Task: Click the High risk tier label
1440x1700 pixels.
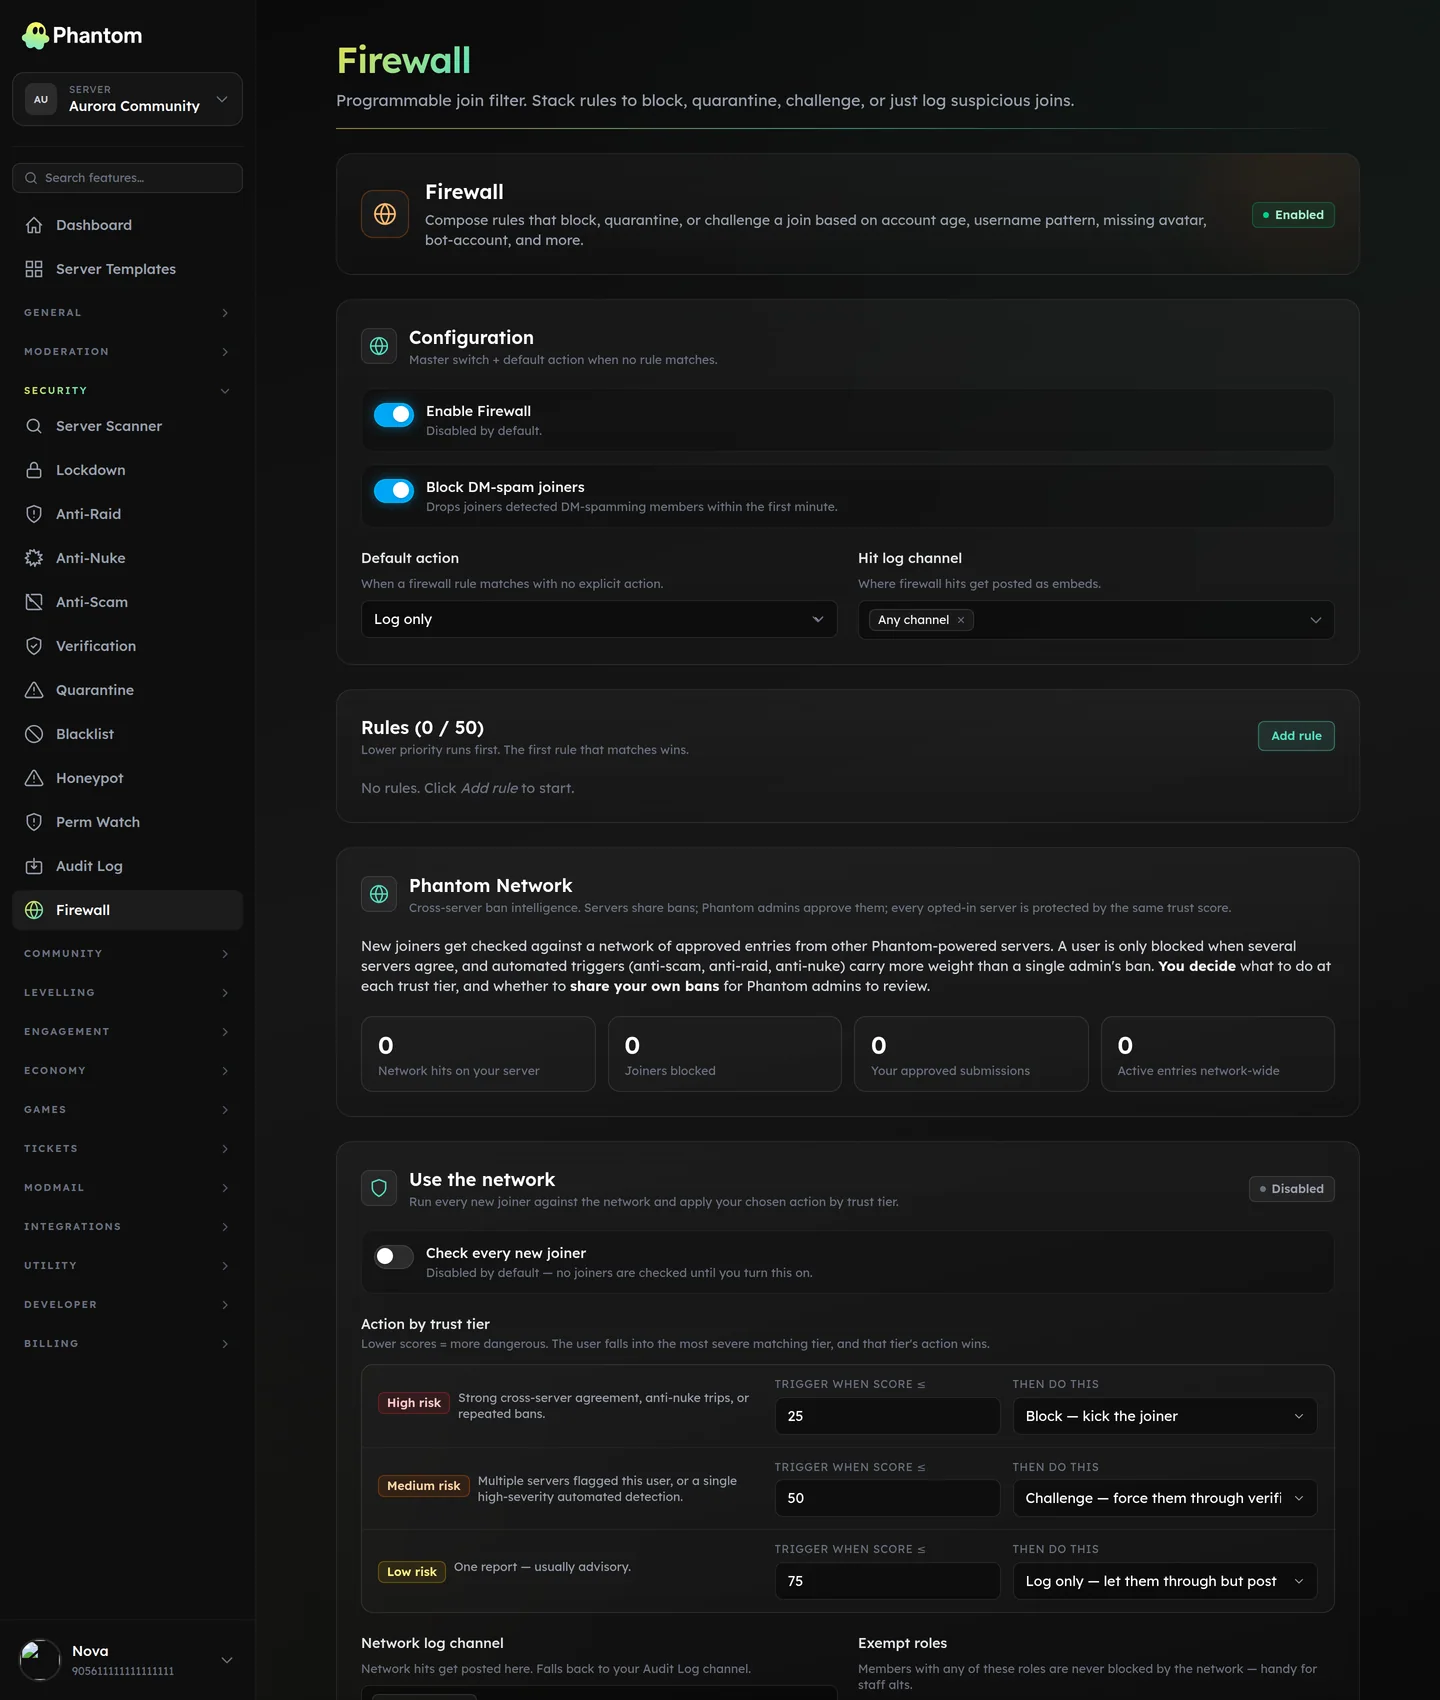Action: point(414,1403)
